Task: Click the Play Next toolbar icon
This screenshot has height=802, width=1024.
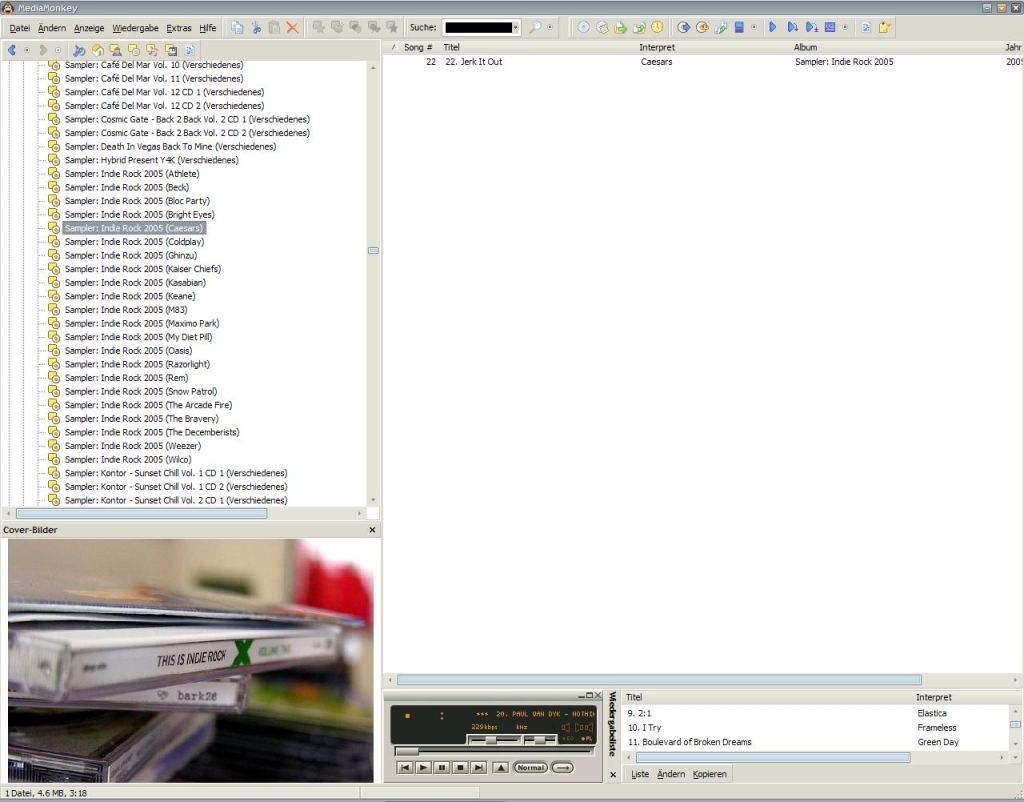Action: [792, 27]
